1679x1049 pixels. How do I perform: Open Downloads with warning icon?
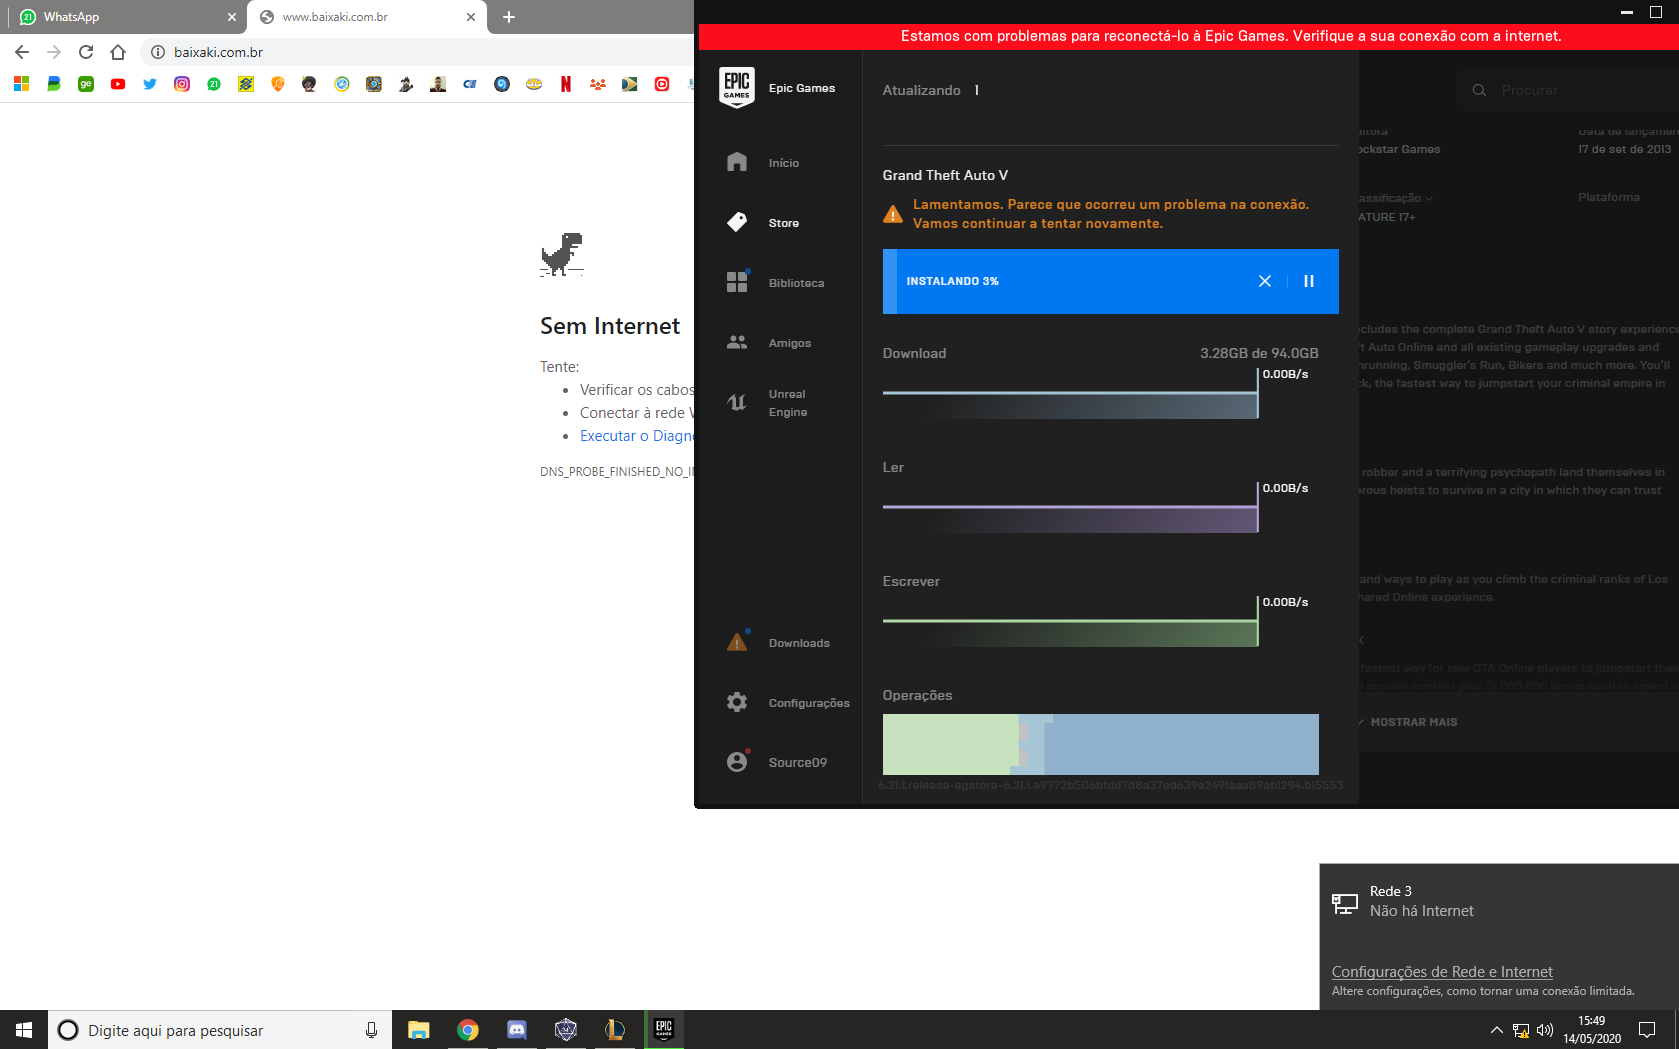778,643
